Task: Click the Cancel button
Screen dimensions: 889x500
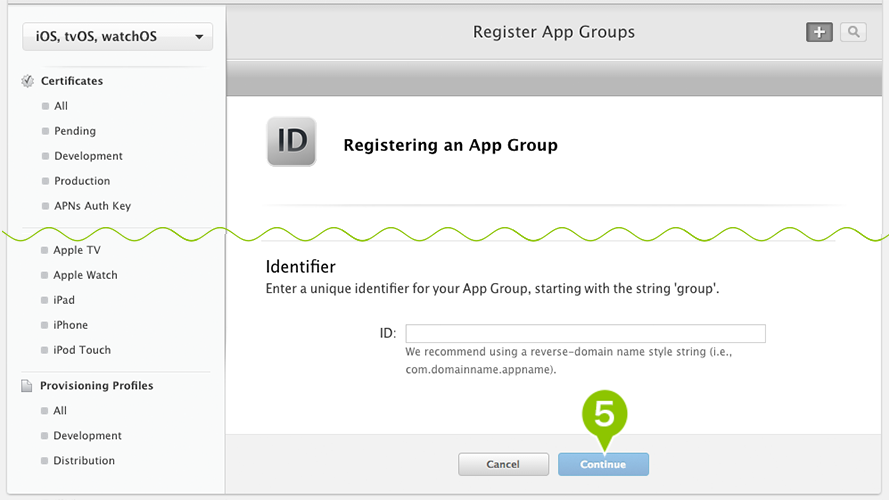Action: [503, 464]
